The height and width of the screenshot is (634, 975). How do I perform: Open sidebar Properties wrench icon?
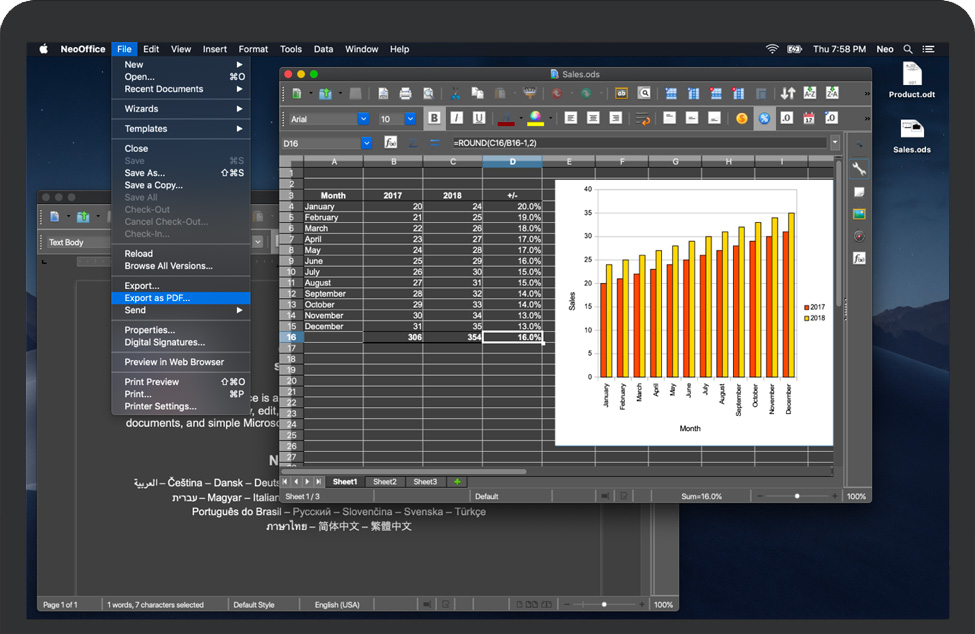click(858, 169)
